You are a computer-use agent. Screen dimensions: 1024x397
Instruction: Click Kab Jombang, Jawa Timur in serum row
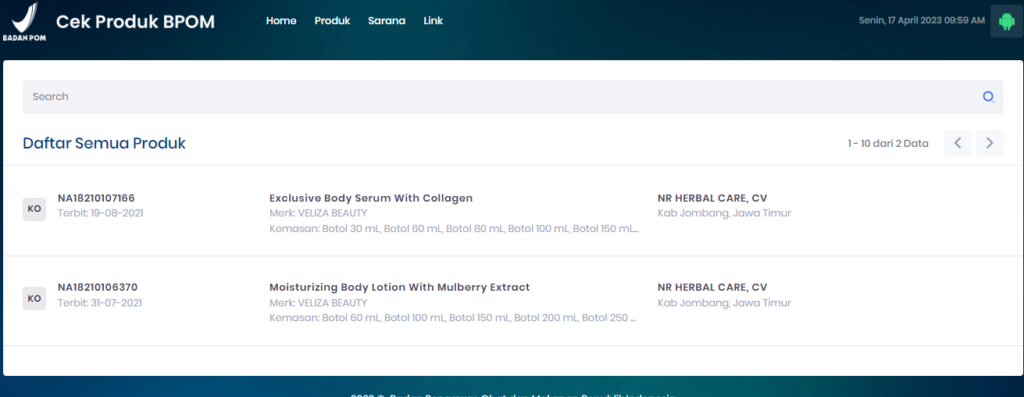point(724,213)
